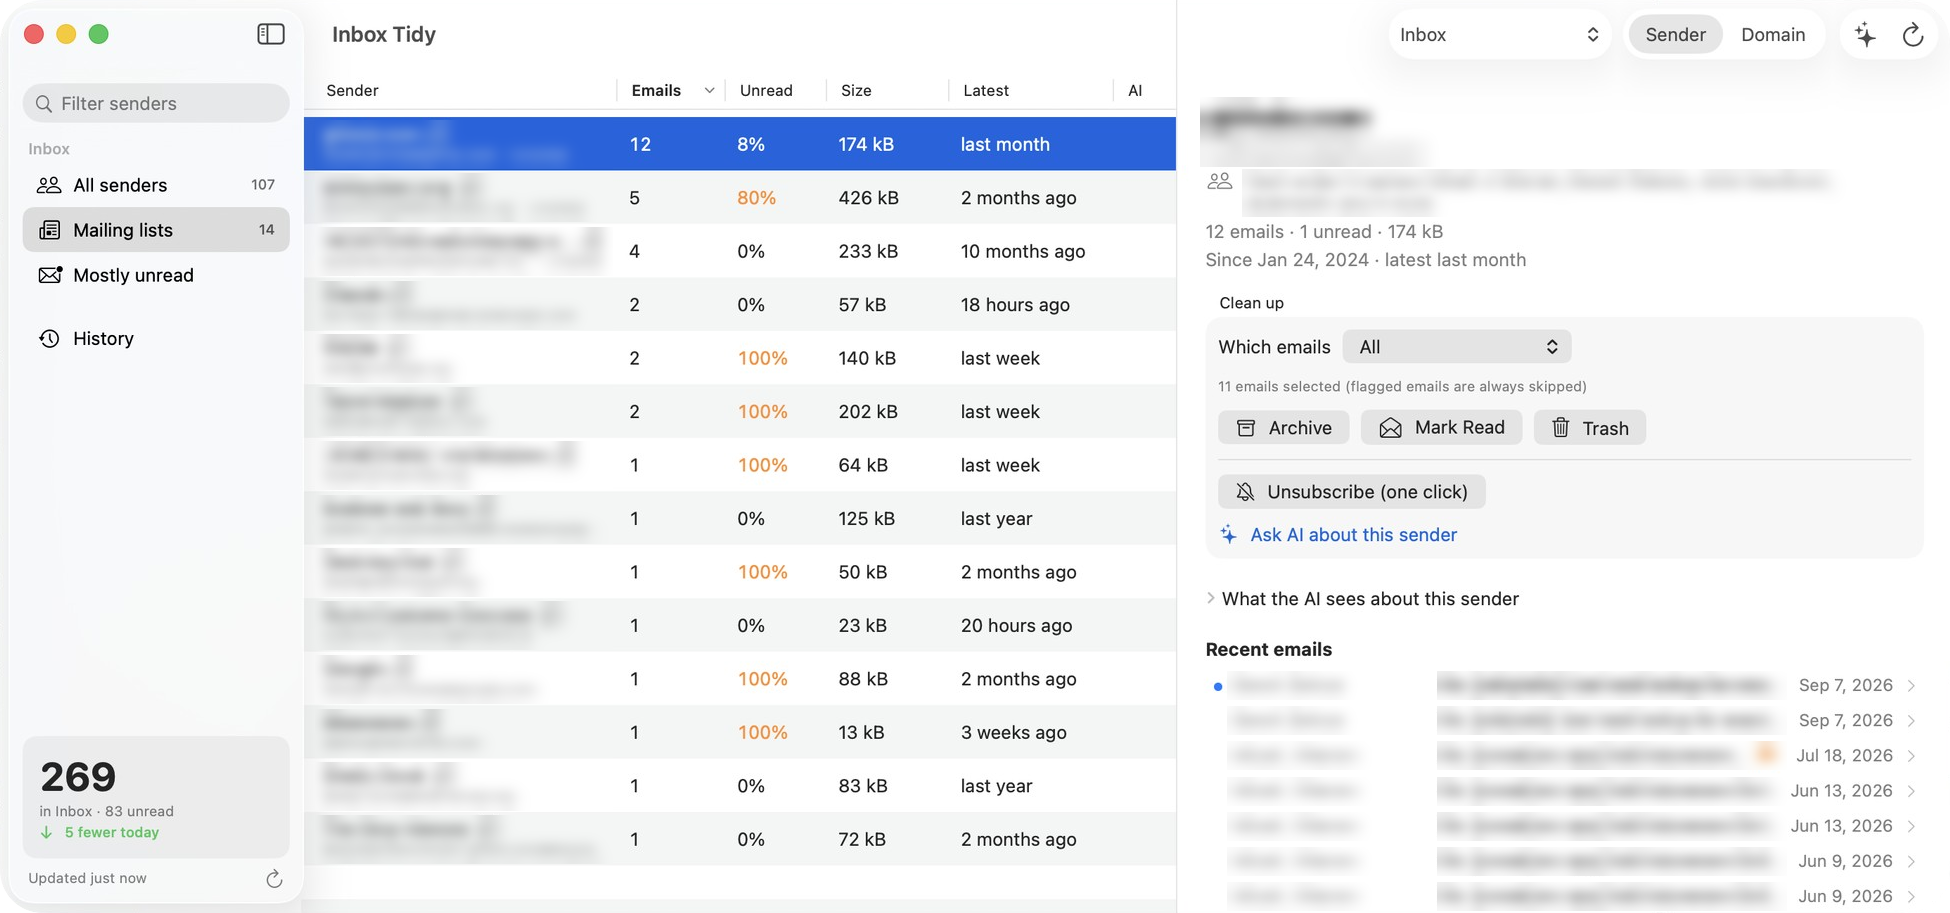Open the Jul 18, 2026 email chevron
Viewport: 1950px width, 913px height.
click(1911, 755)
